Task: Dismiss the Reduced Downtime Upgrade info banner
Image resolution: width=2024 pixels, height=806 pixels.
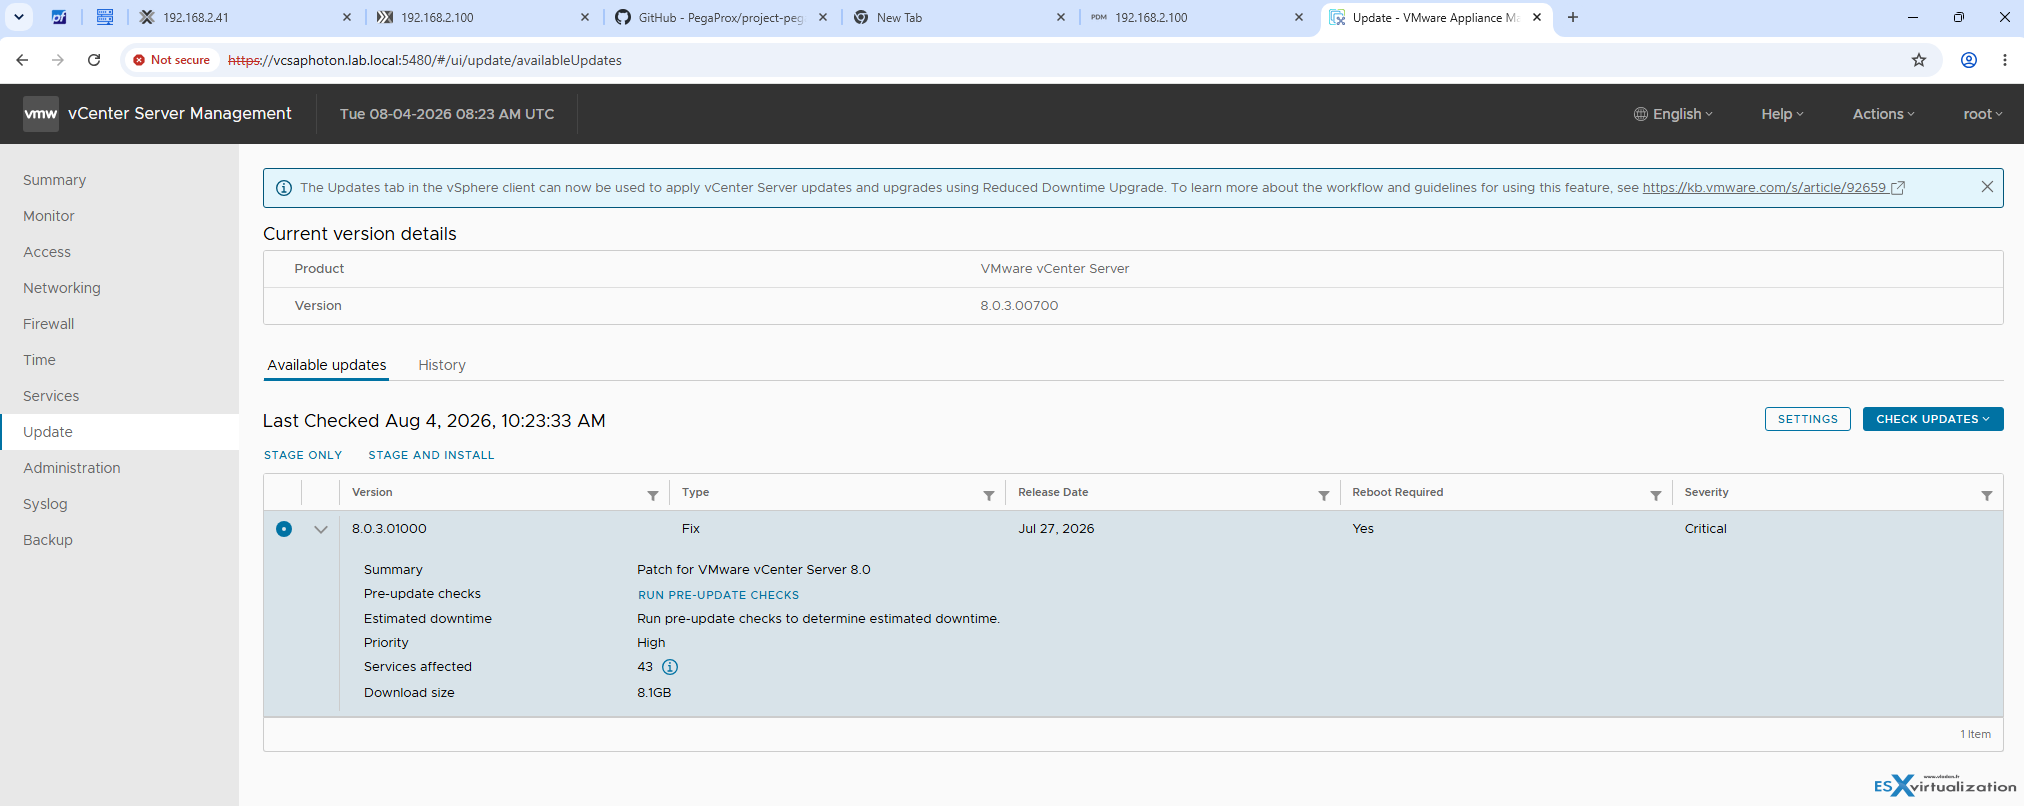Action: point(1987,187)
